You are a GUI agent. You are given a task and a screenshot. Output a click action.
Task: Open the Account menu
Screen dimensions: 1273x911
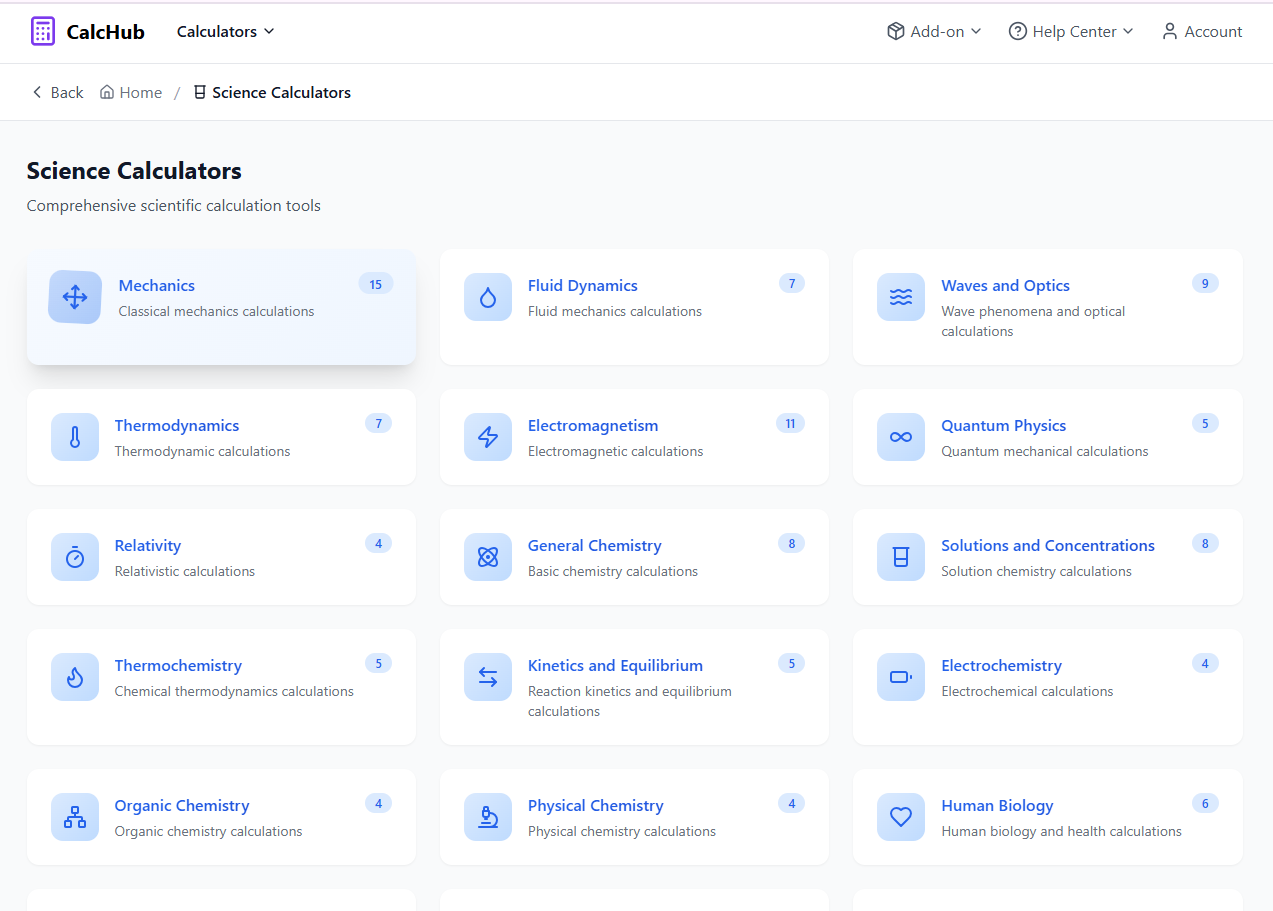[1201, 31]
